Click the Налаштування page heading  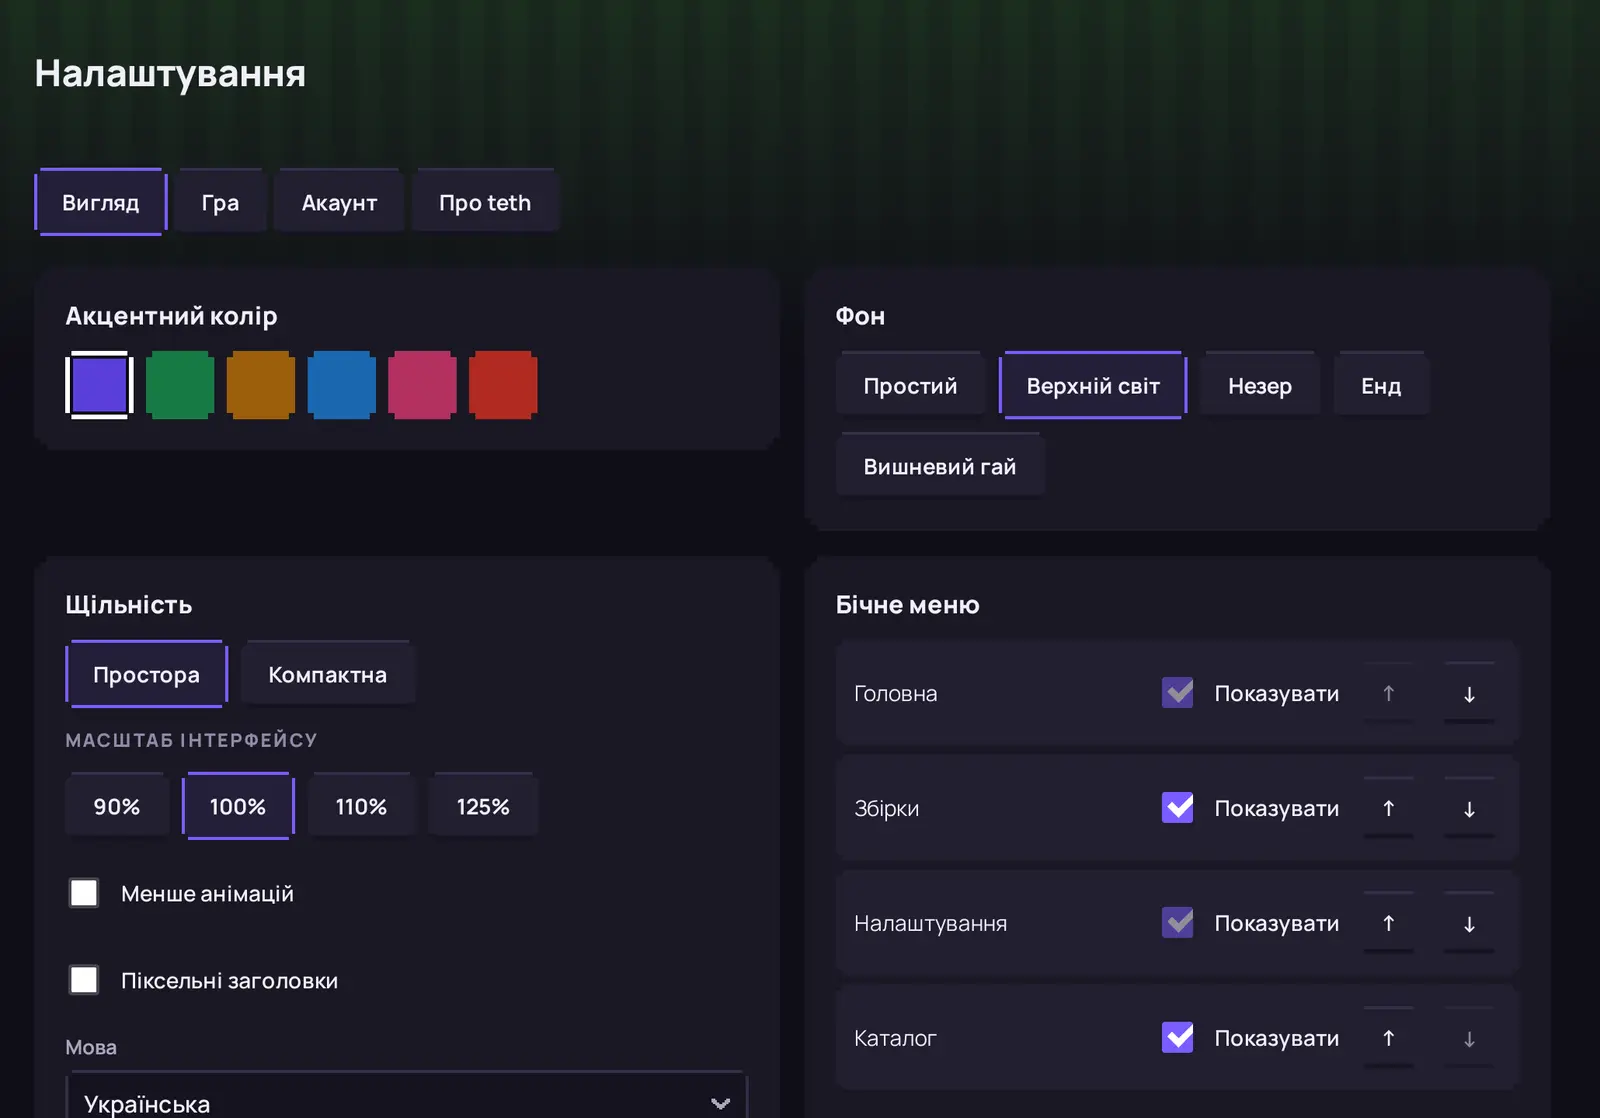(170, 73)
